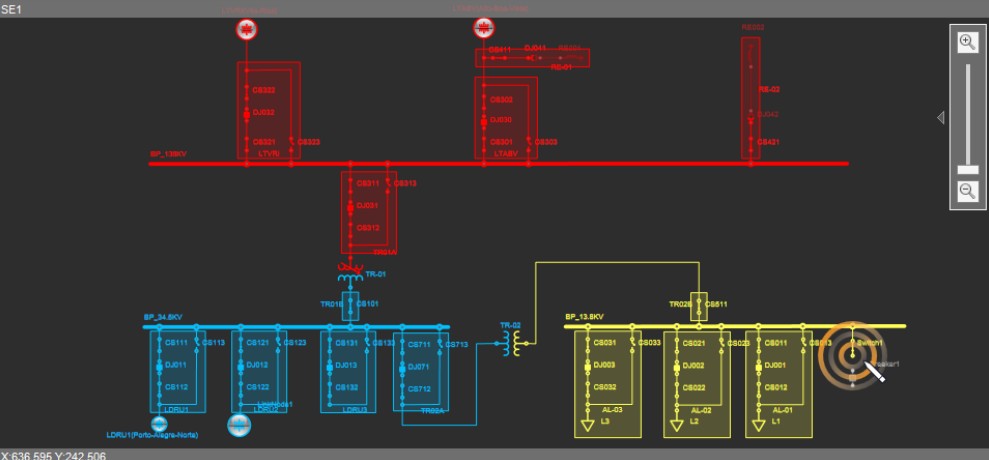The height and width of the screenshot is (460, 989).
Task: Select the blue BP_34.5KV busbar
Action: pyautogui.click(x=300, y=327)
